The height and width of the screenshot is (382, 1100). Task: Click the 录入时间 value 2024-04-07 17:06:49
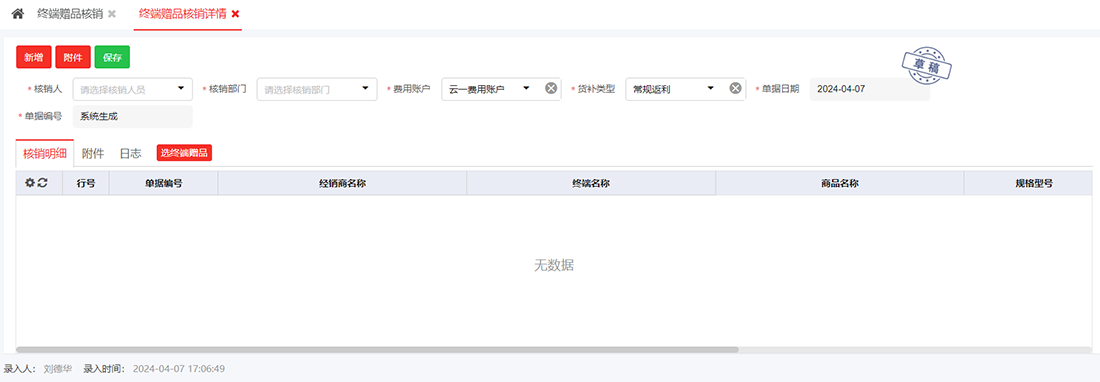[179, 368]
